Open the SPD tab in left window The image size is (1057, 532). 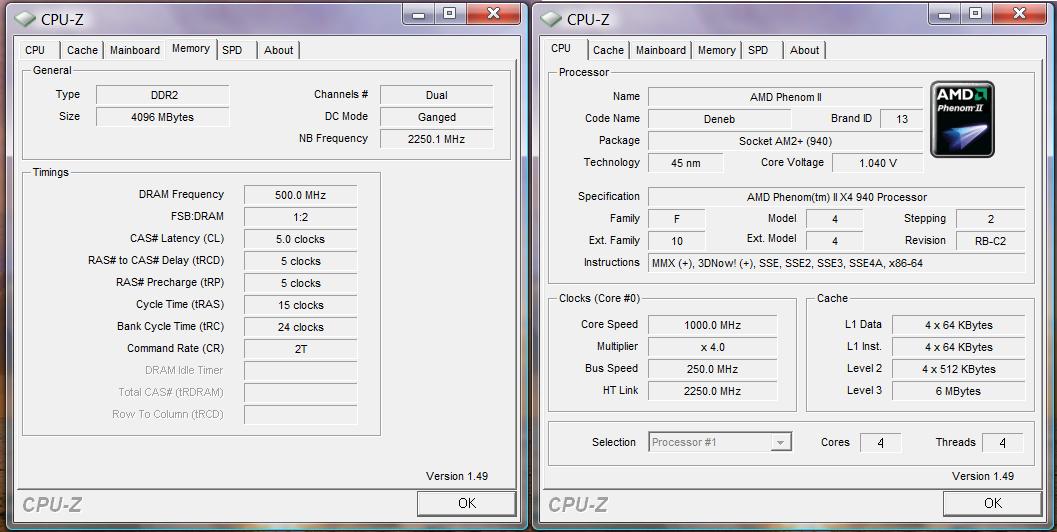coord(233,50)
